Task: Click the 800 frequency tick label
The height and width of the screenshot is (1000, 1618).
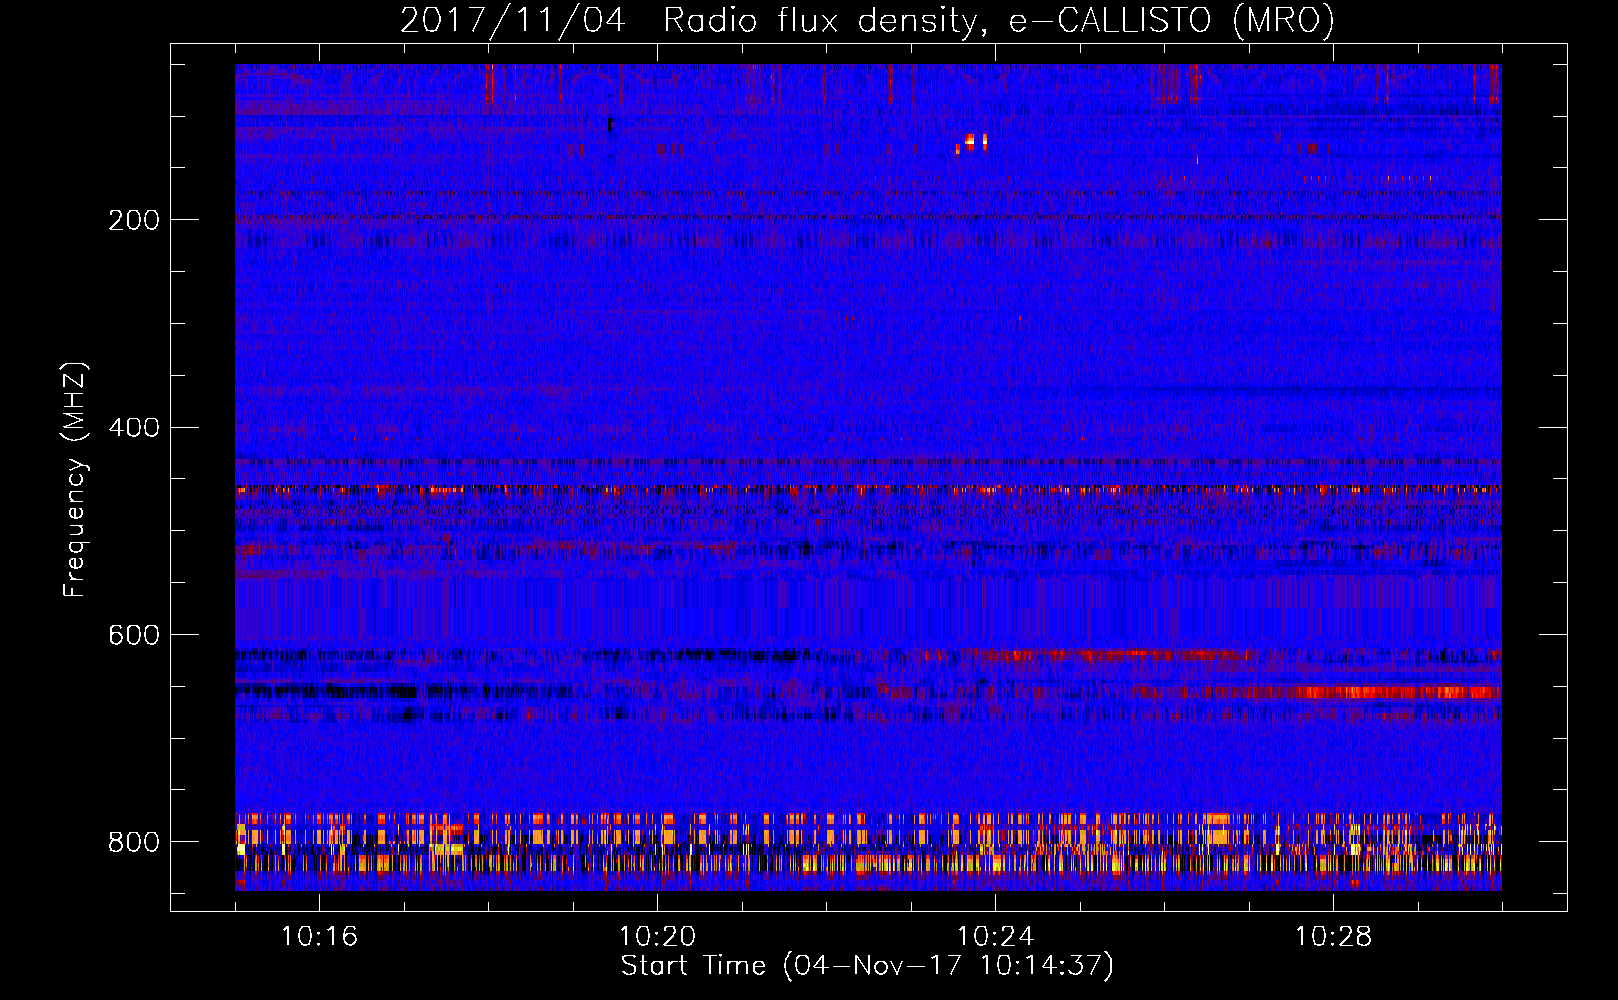Action: 134,842
